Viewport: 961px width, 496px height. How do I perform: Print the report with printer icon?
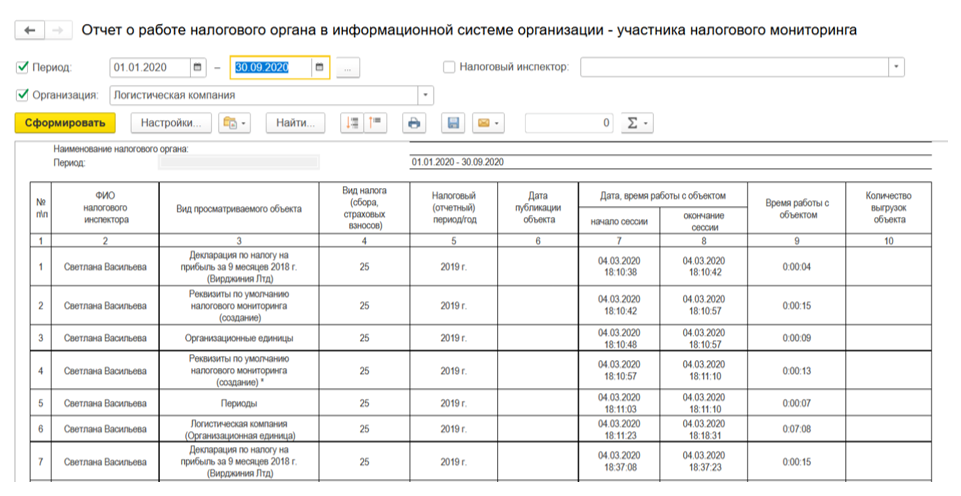(414, 123)
